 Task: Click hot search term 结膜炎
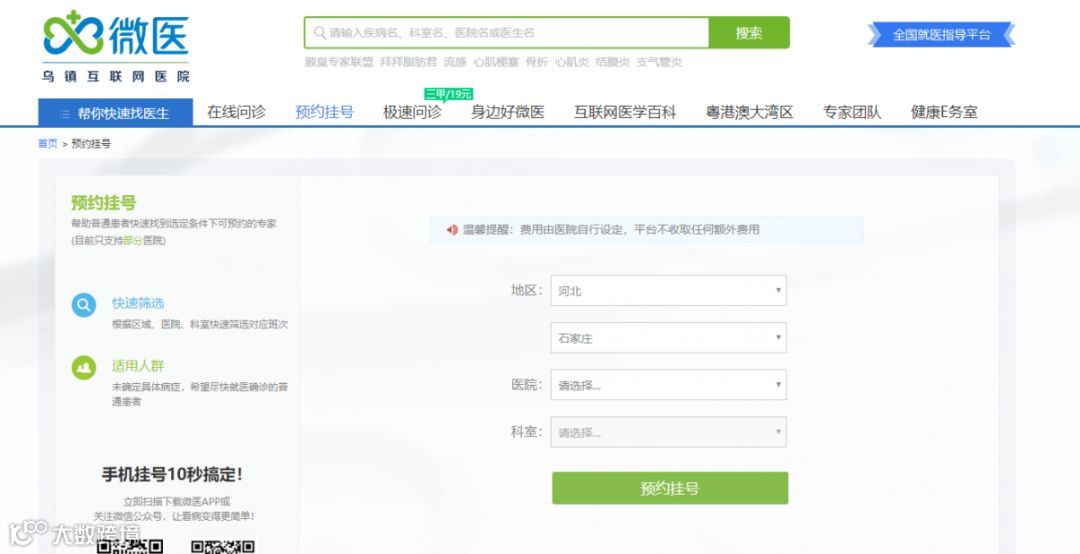point(612,62)
